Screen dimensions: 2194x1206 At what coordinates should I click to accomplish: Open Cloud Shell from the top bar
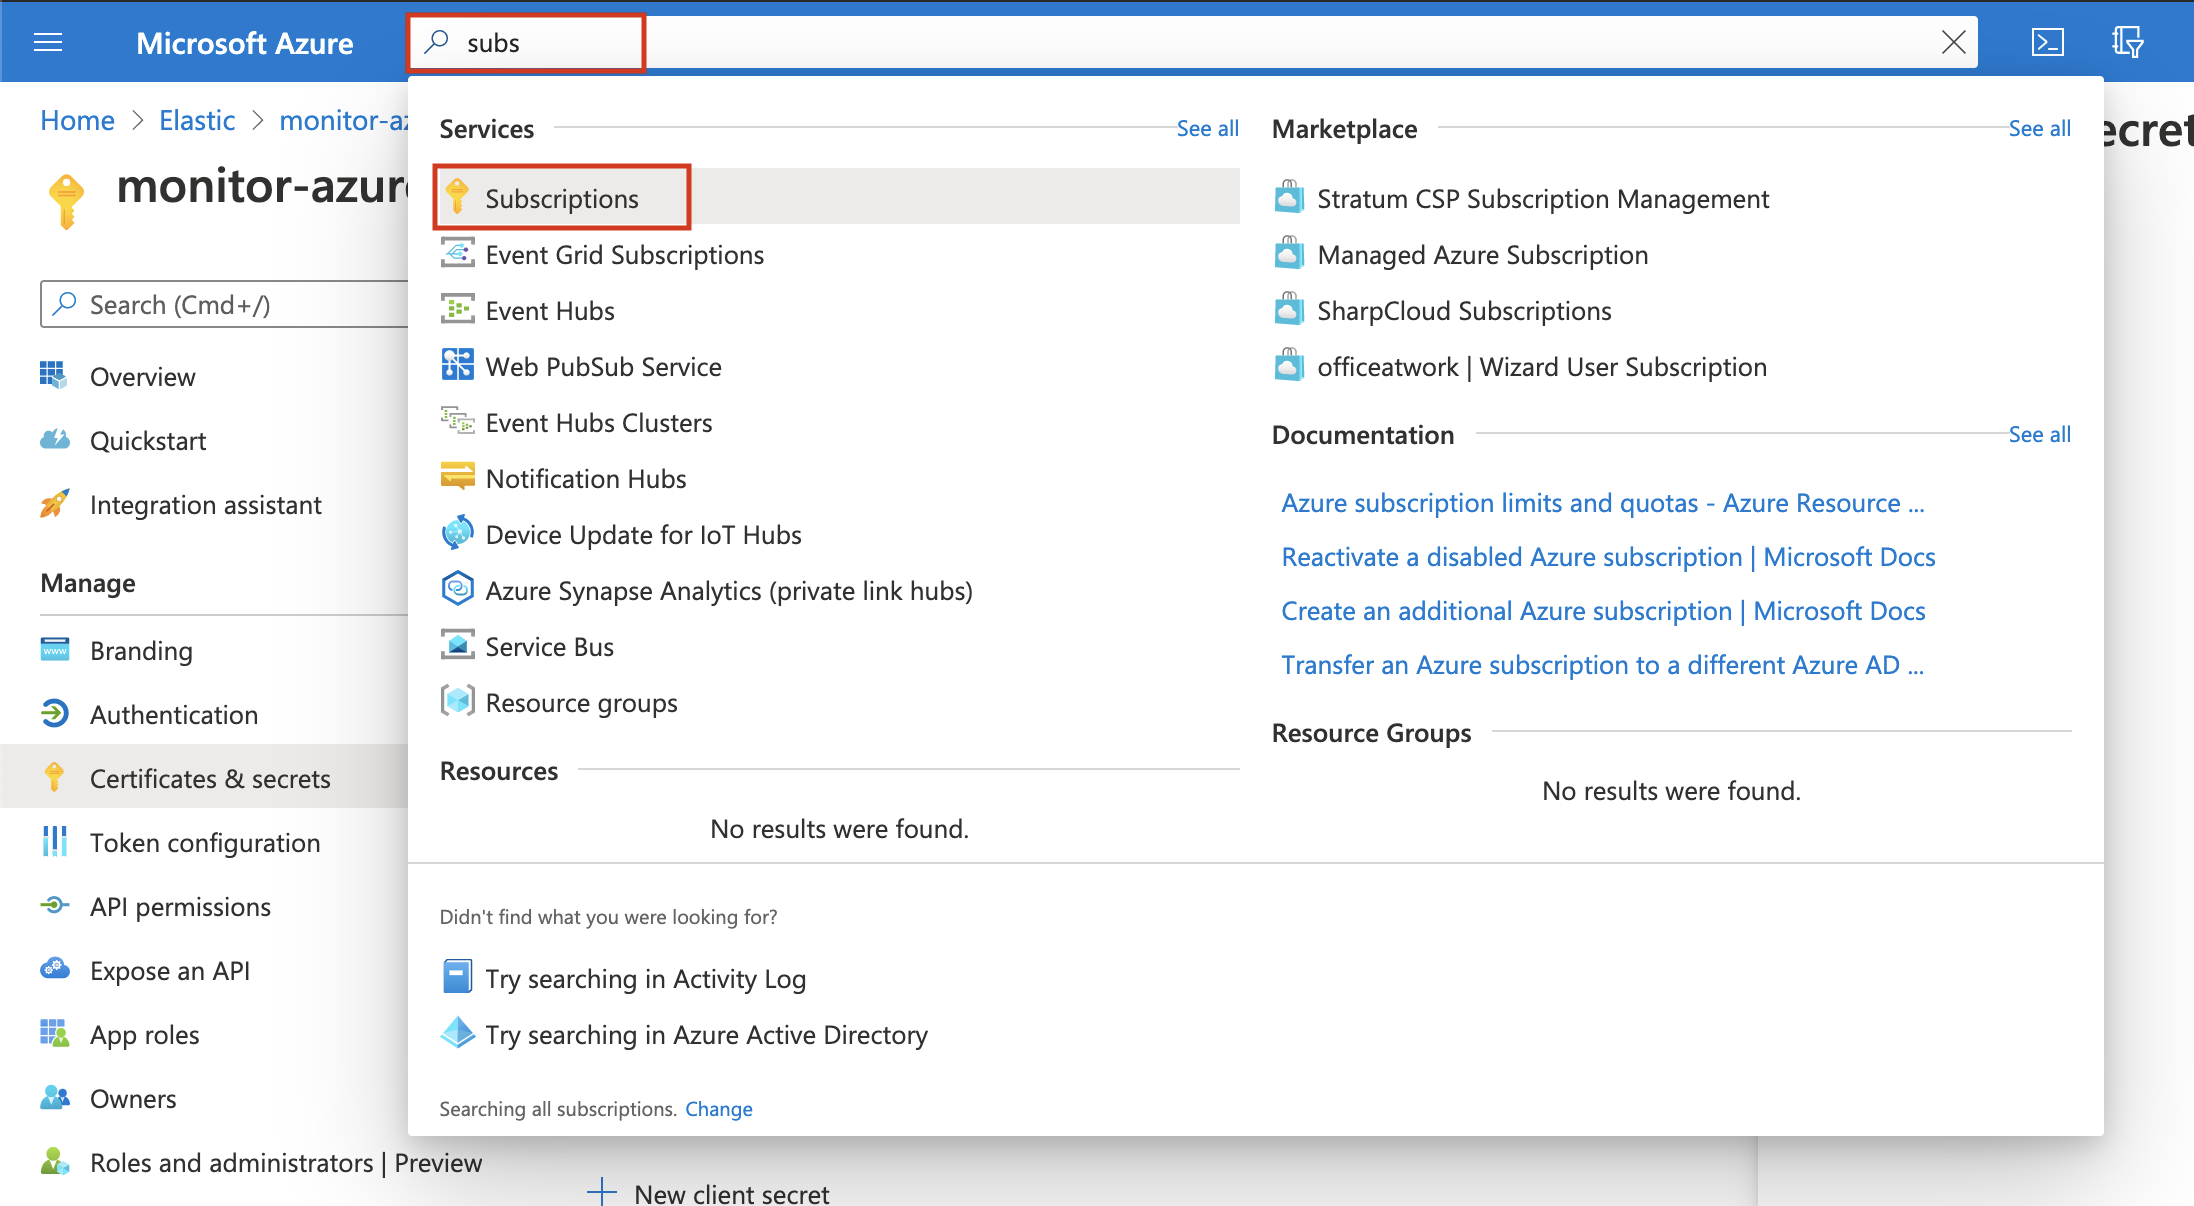tap(2048, 42)
